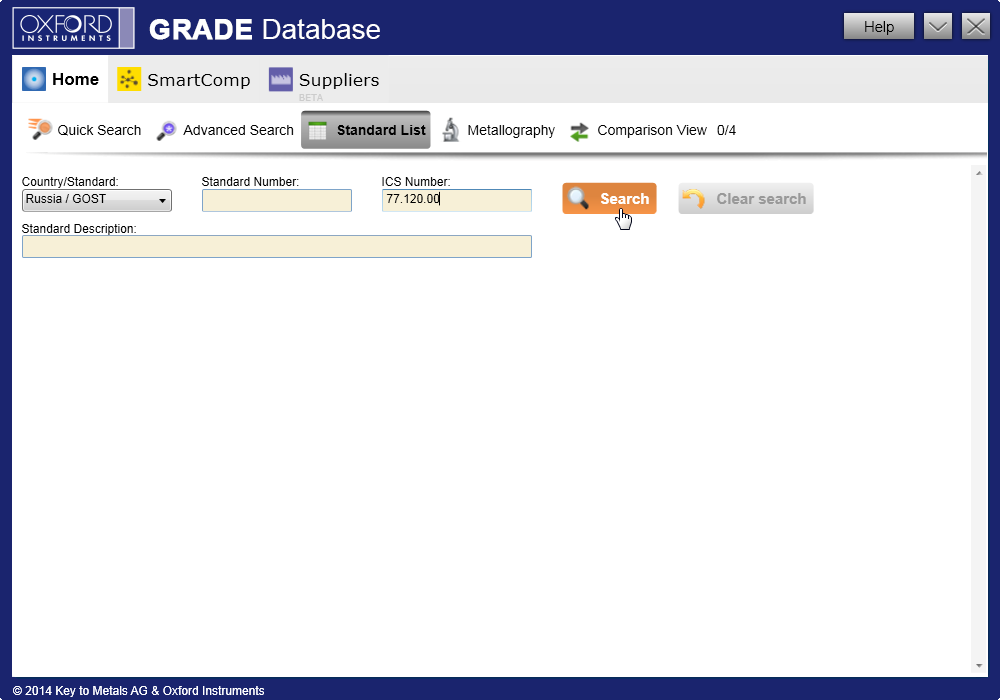Click the scrollbar down arrow
Screen dimensions: 1000x700
(979, 666)
